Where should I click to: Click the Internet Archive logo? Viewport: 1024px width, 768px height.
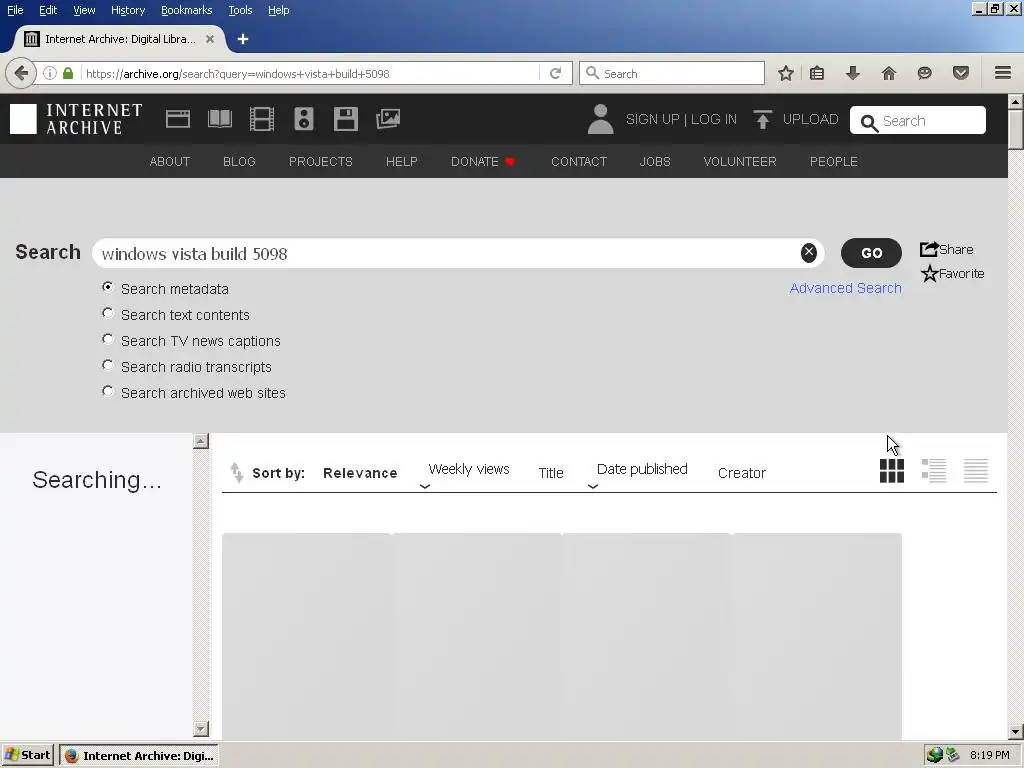[76, 119]
